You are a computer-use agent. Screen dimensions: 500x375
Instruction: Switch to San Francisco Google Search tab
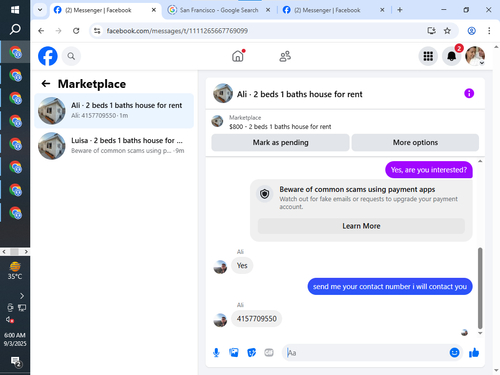(x=219, y=10)
